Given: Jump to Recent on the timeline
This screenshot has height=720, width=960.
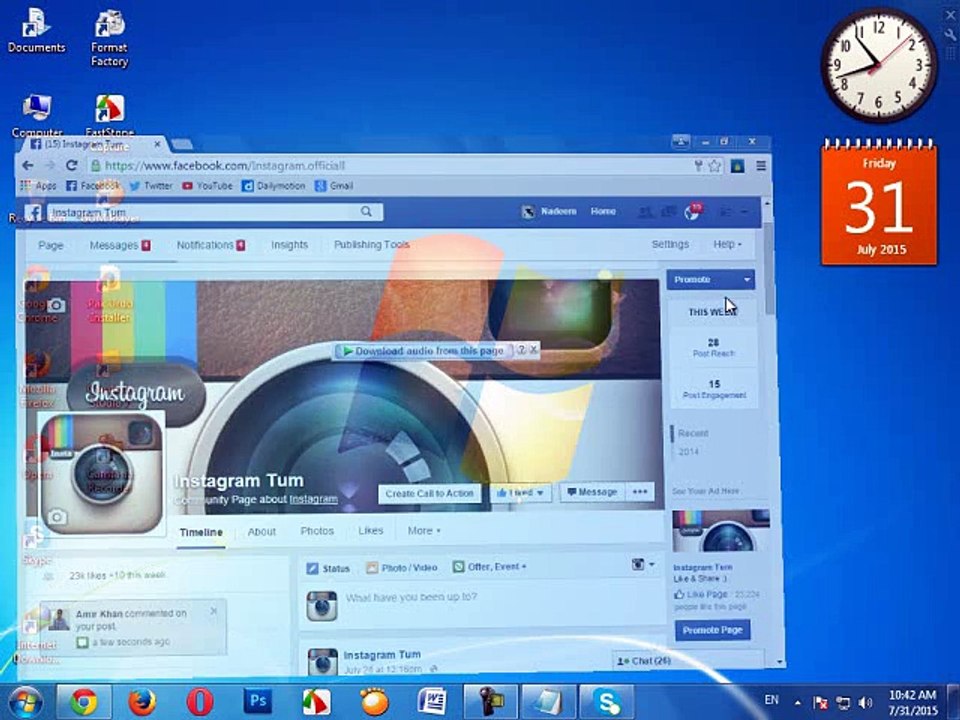Looking at the screenshot, I should tap(693, 433).
